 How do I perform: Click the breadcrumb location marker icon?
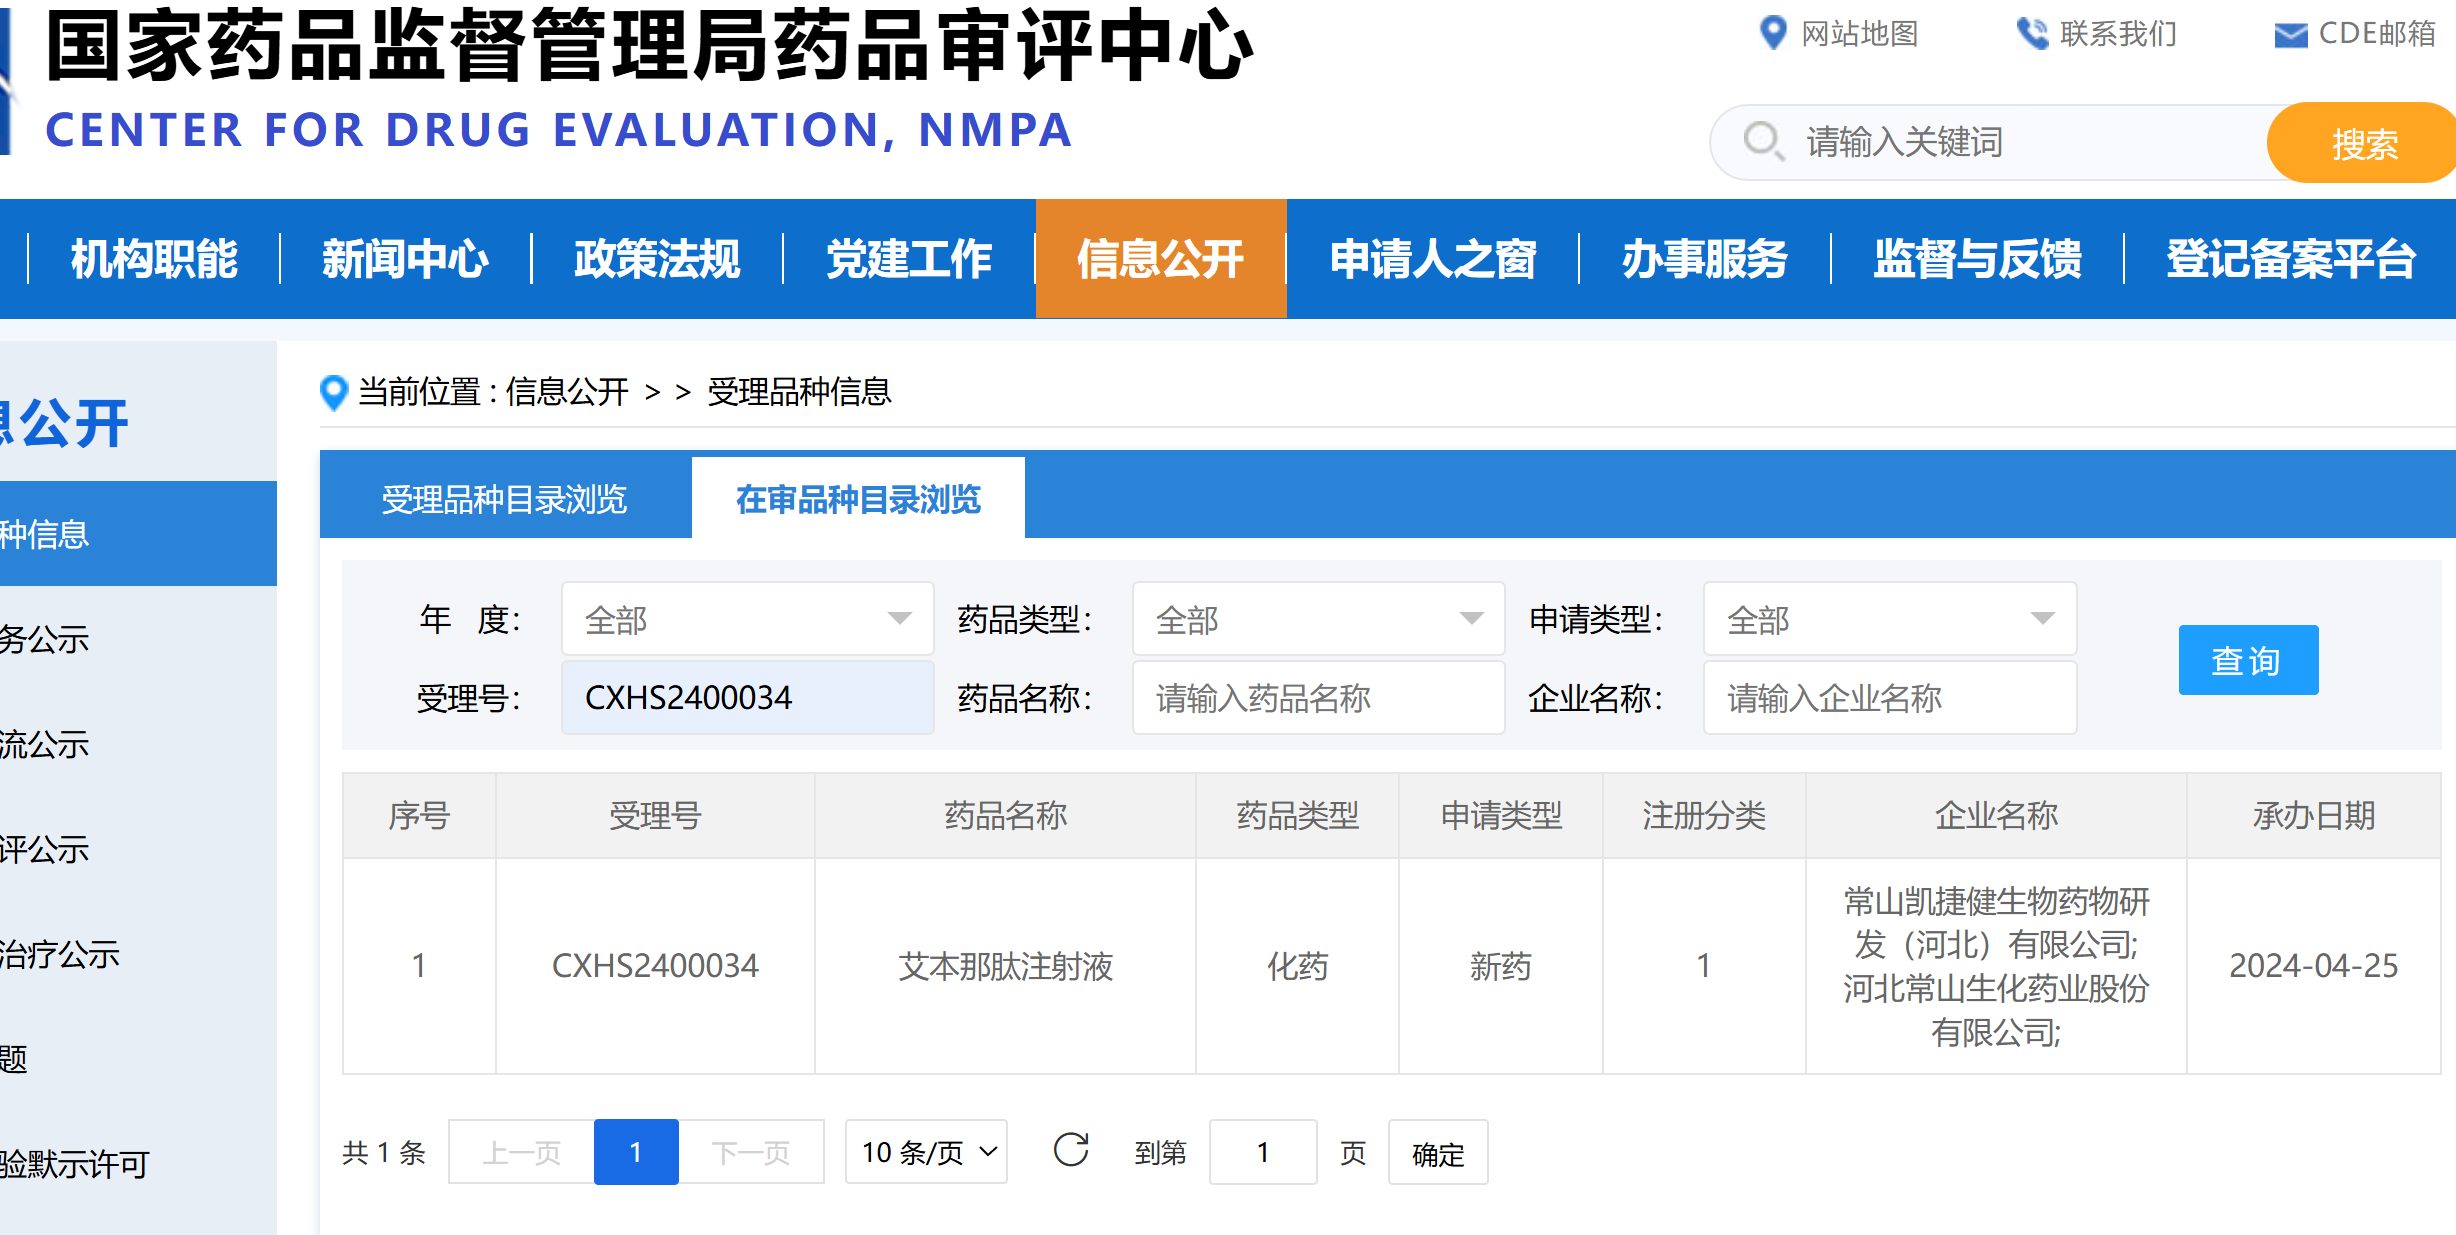[333, 392]
